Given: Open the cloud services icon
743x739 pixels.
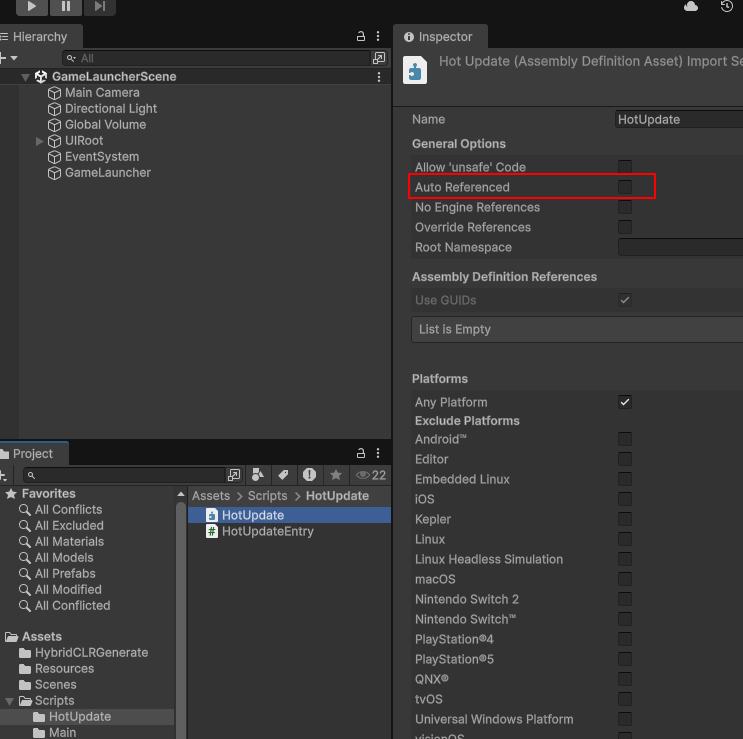Looking at the screenshot, I should coord(691,6).
